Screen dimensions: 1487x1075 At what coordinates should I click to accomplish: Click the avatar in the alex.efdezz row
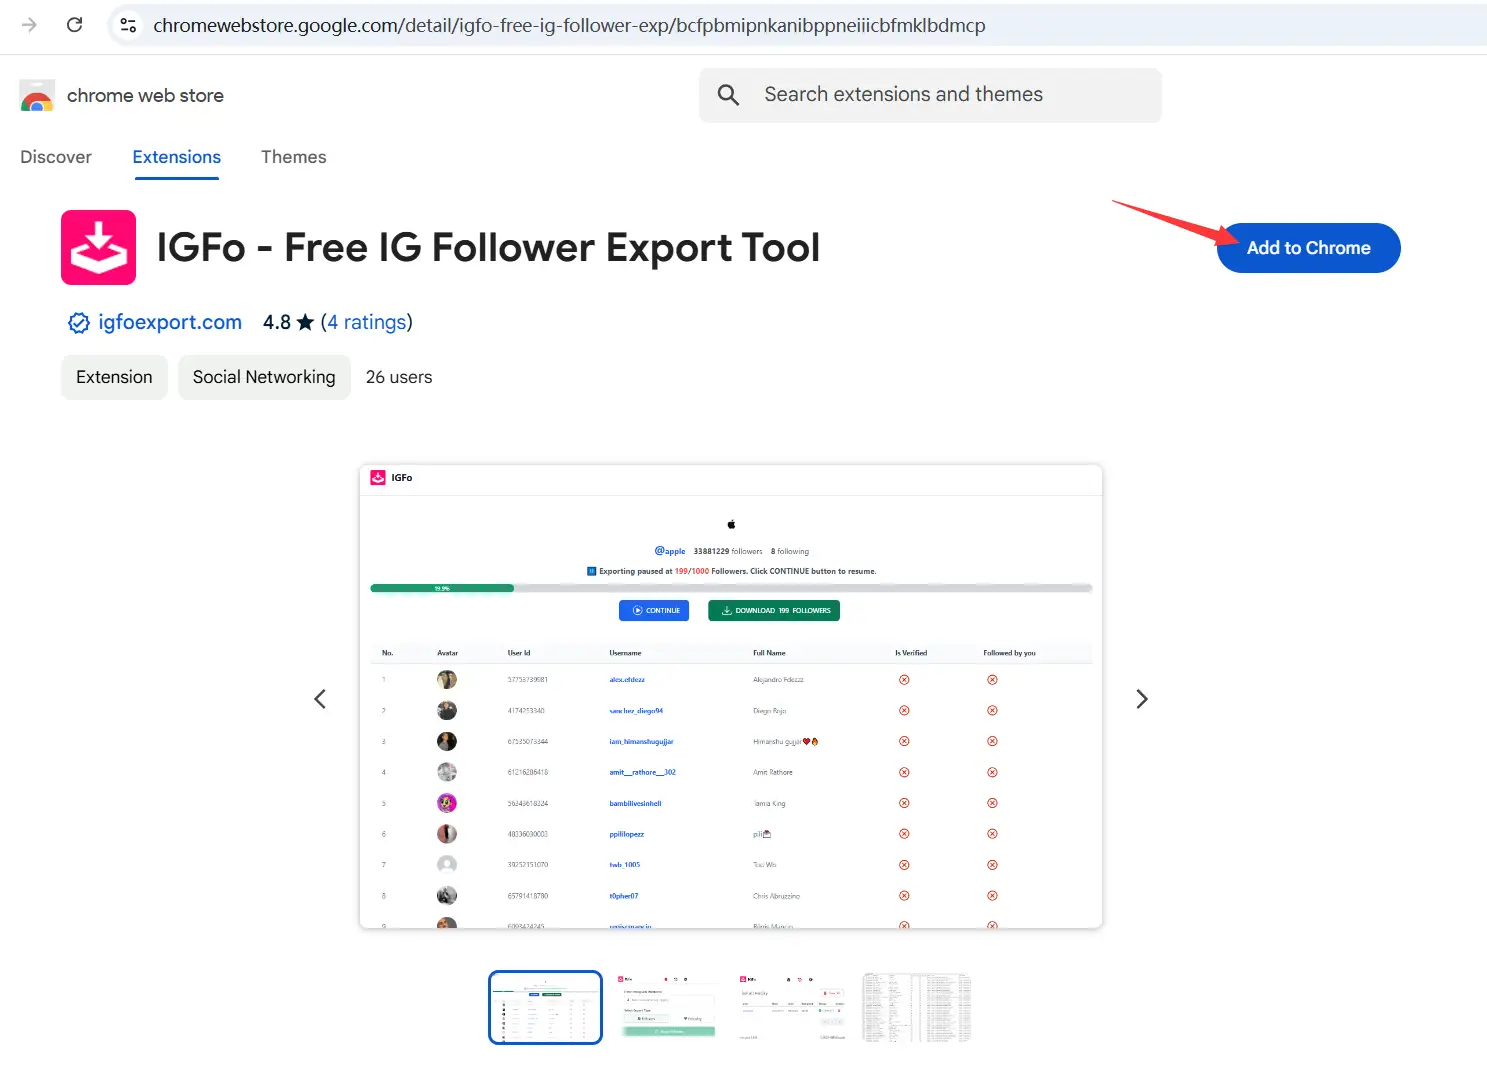pos(447,680)
